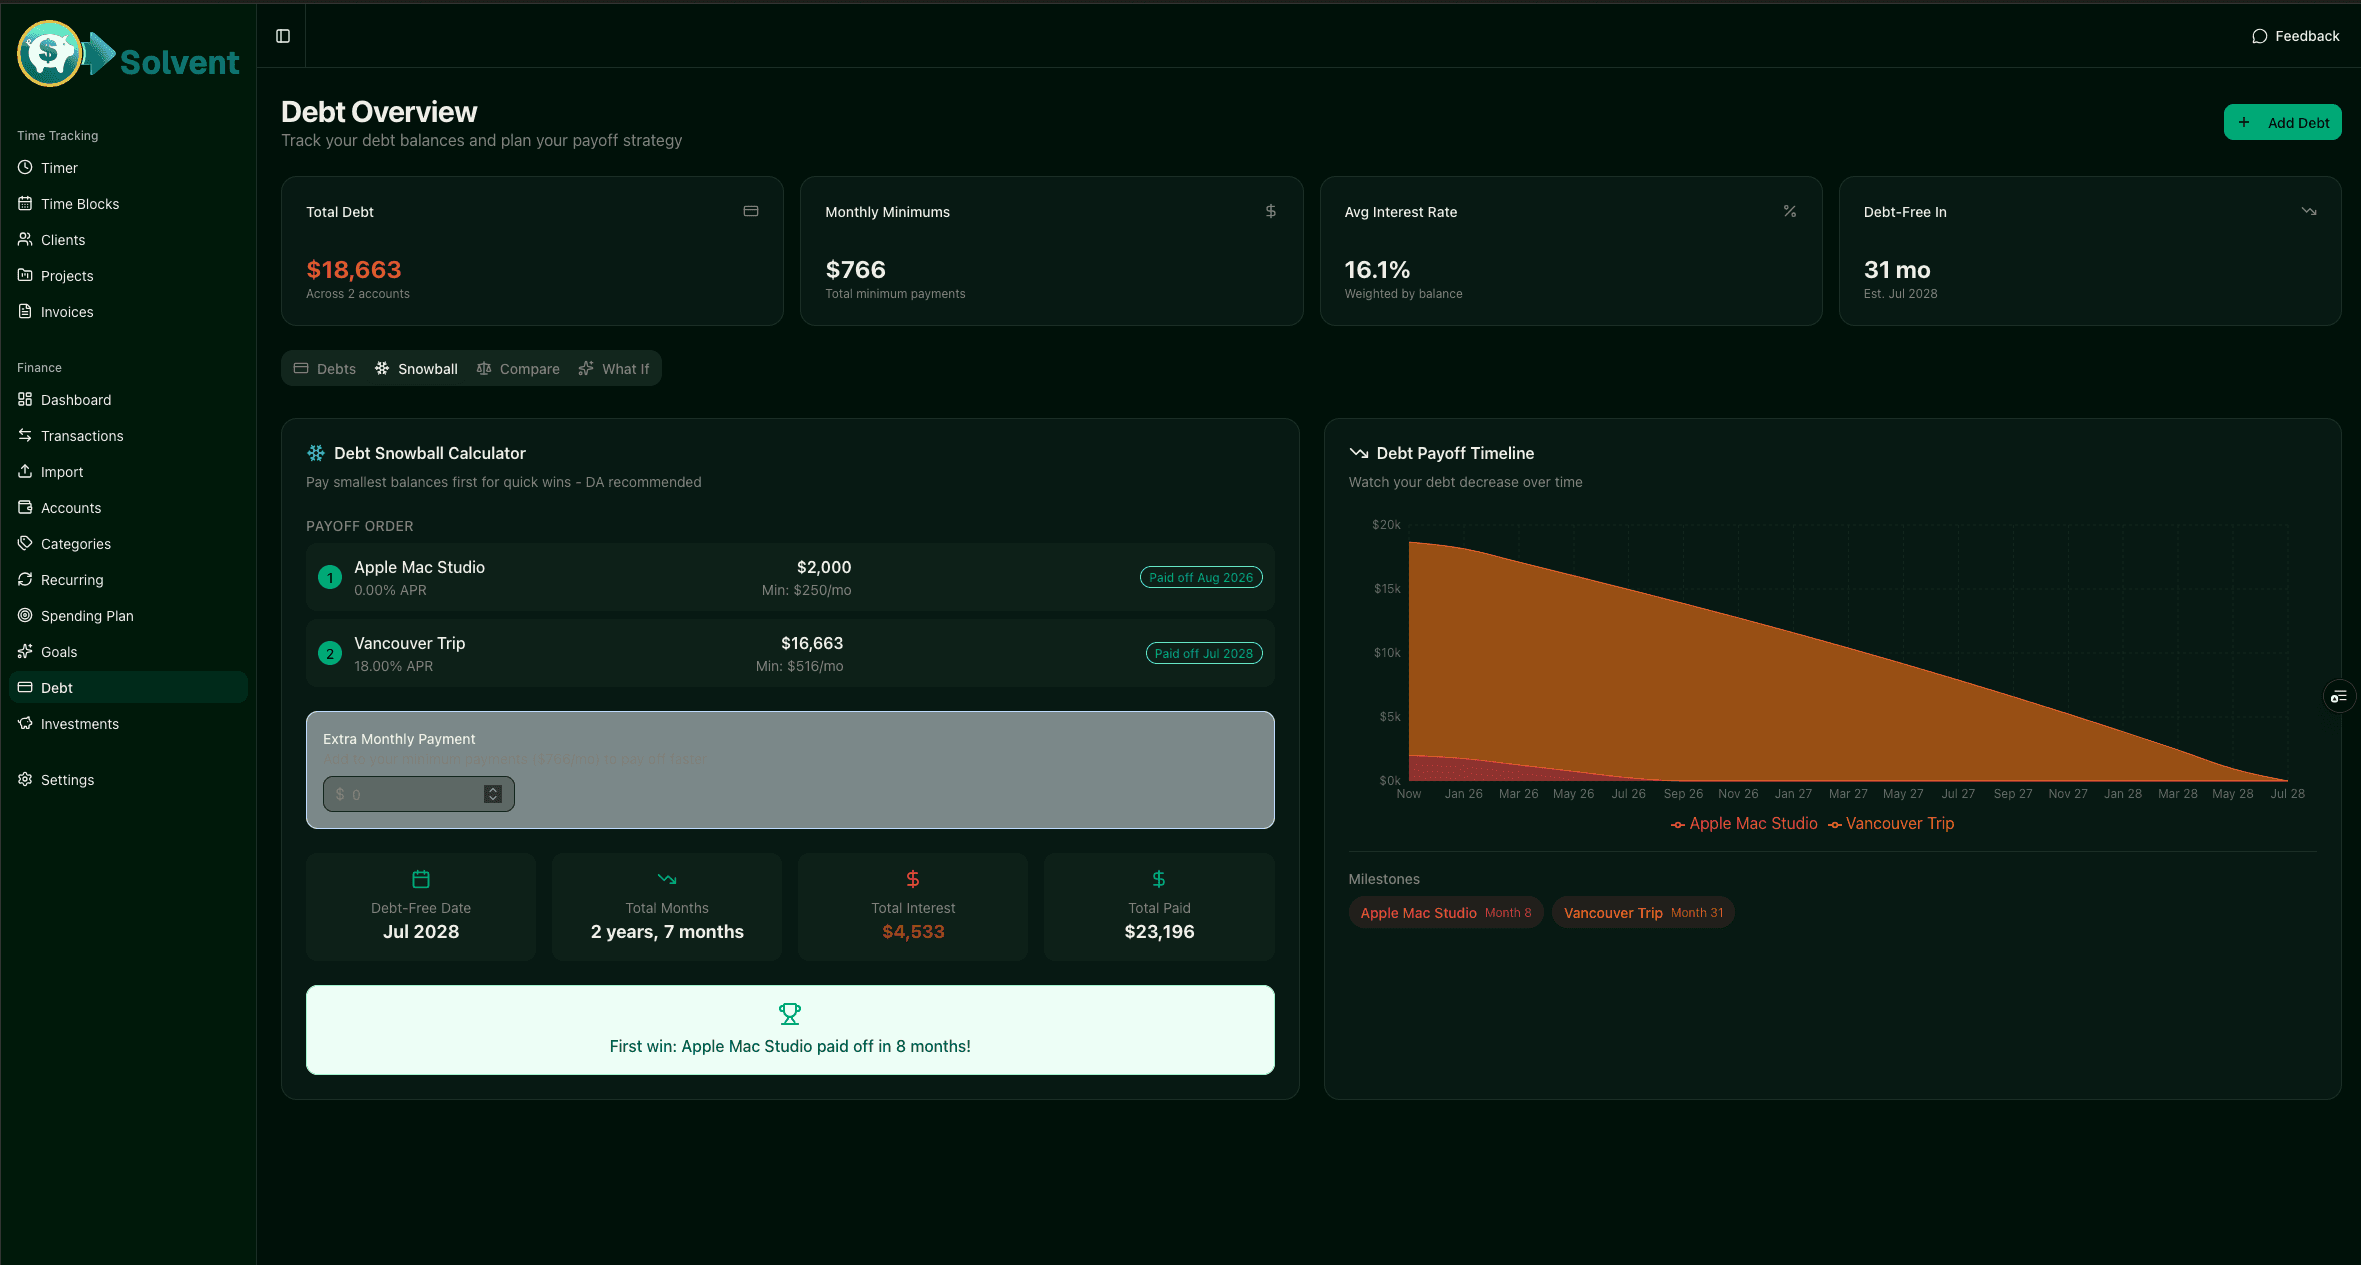
Task: Click the dollar icon on Monthly Minimums card
Action: [x=1270, y=211]
